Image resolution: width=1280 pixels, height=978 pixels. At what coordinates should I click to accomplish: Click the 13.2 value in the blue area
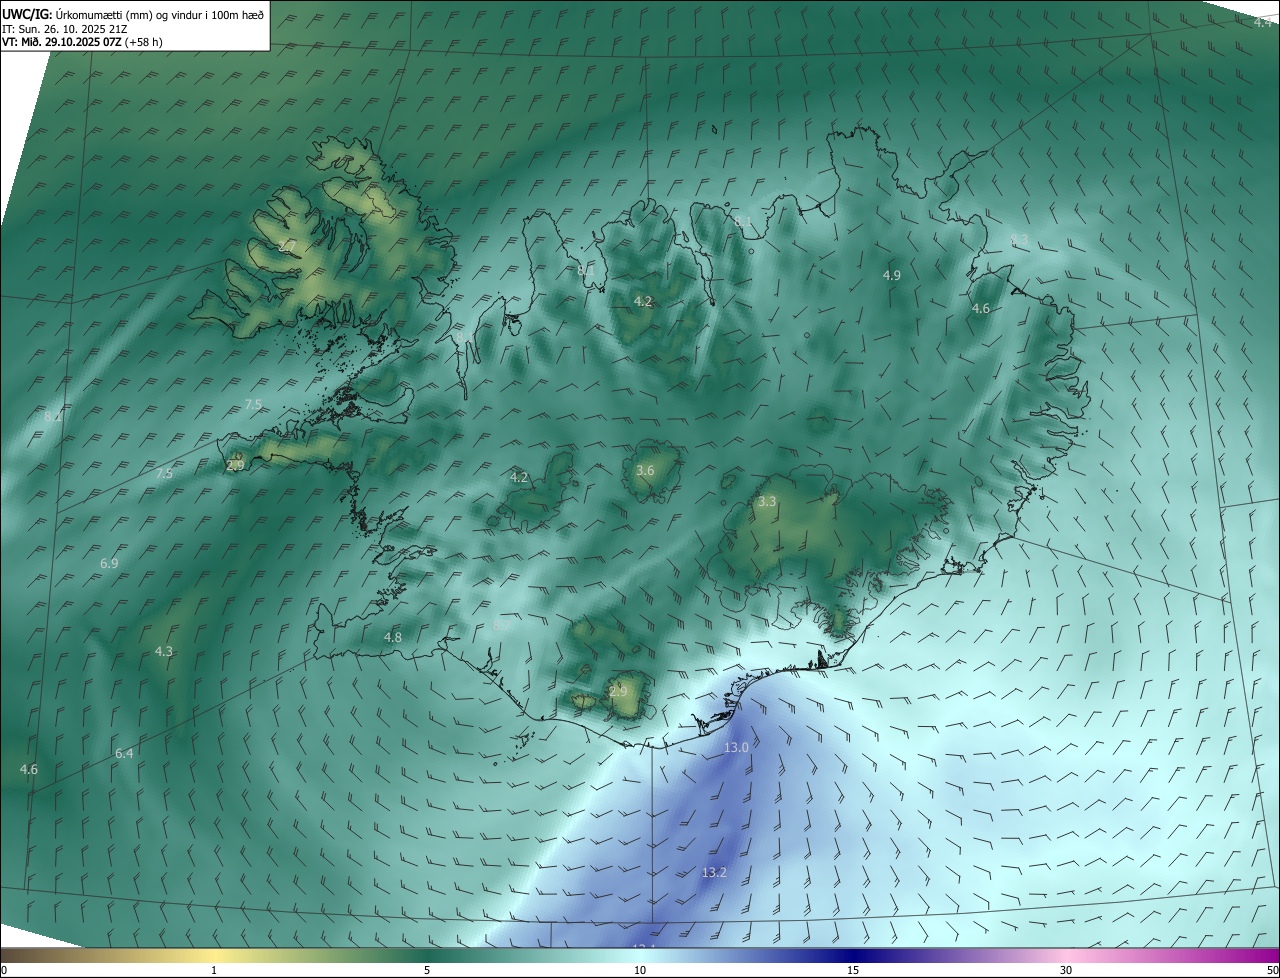tap(714, 873)
